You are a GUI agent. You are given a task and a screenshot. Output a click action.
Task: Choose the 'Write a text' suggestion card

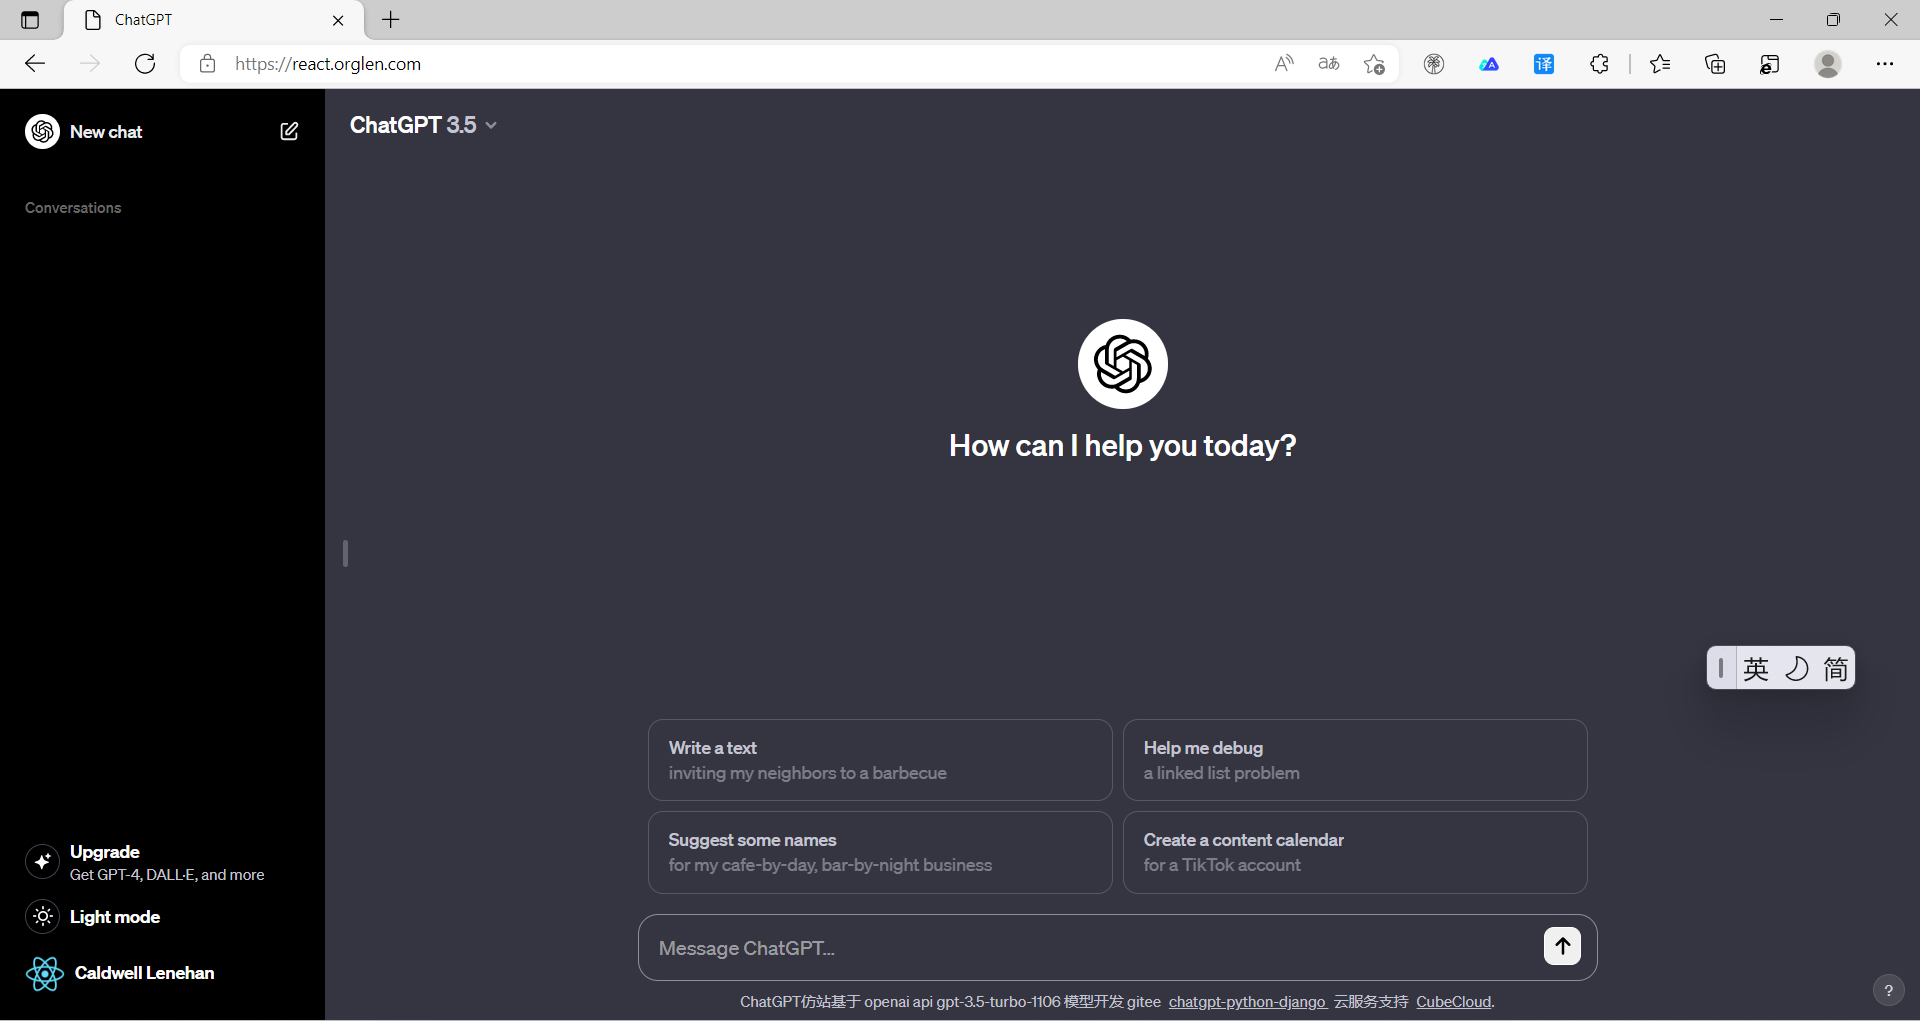pos(880,760)
